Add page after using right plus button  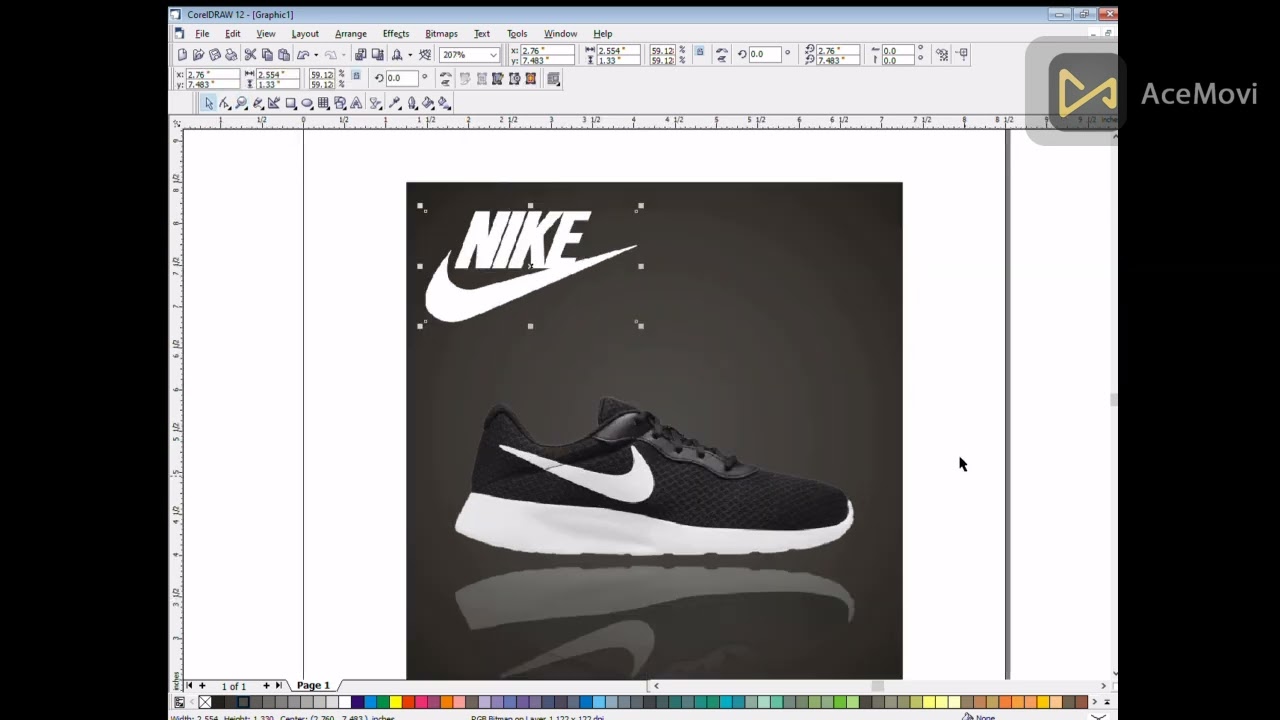pyautogui.click(x=266, y=686)
